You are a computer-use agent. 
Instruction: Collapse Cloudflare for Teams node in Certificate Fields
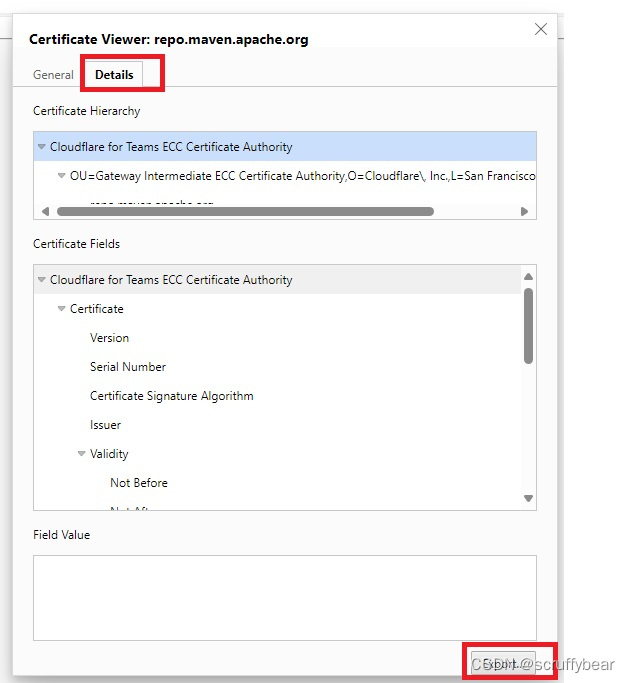(x=41, y=280)
